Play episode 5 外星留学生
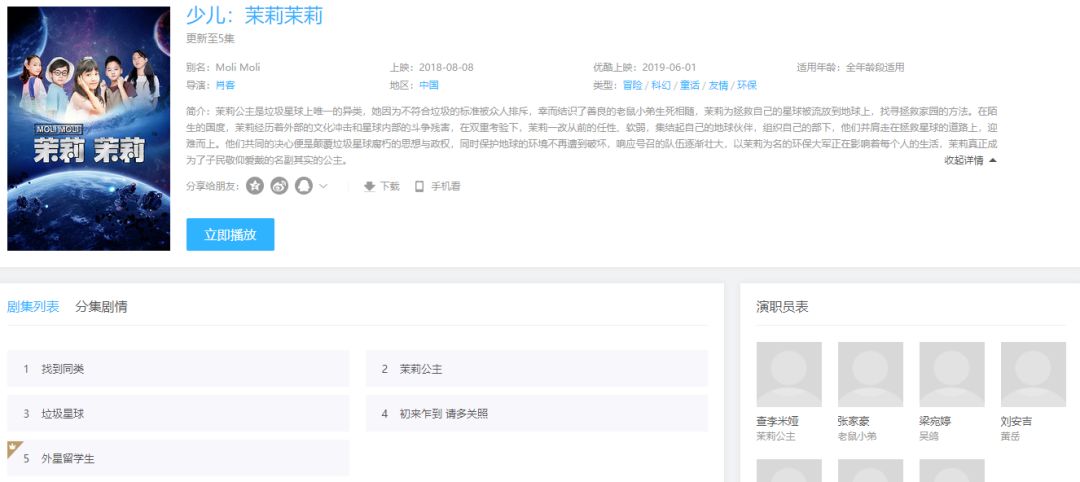The width and height of the screenshot is (1080, 482). 178,458
